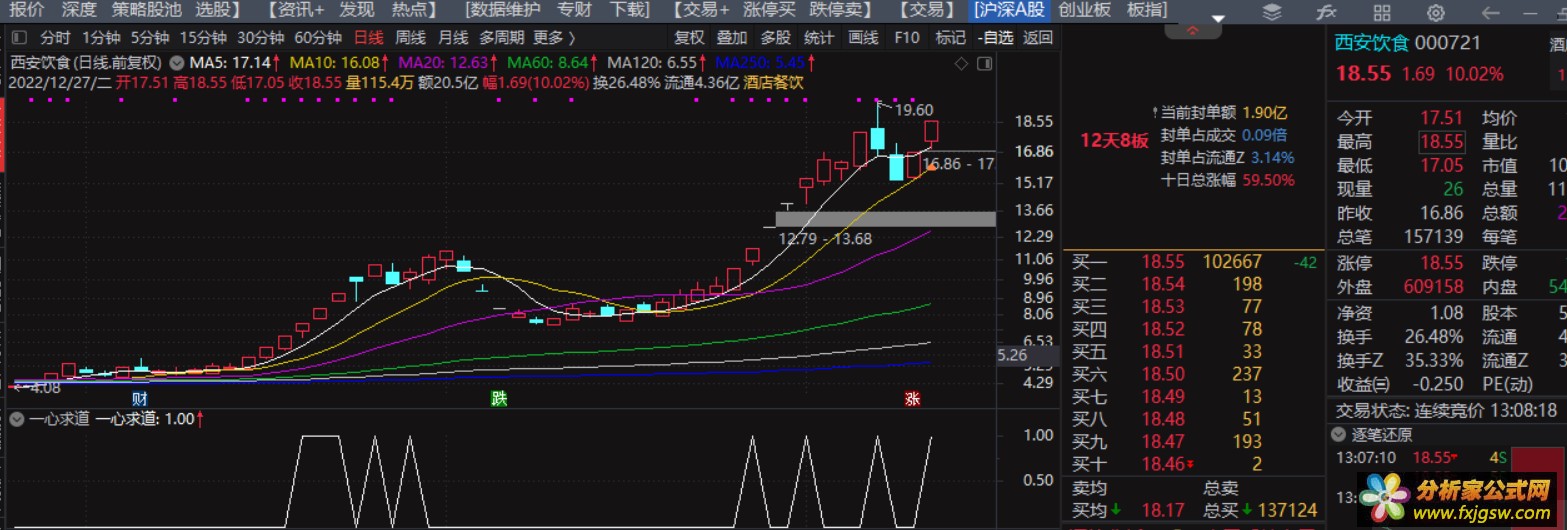Click the green 跌 marker on chart

coord(498,398)
